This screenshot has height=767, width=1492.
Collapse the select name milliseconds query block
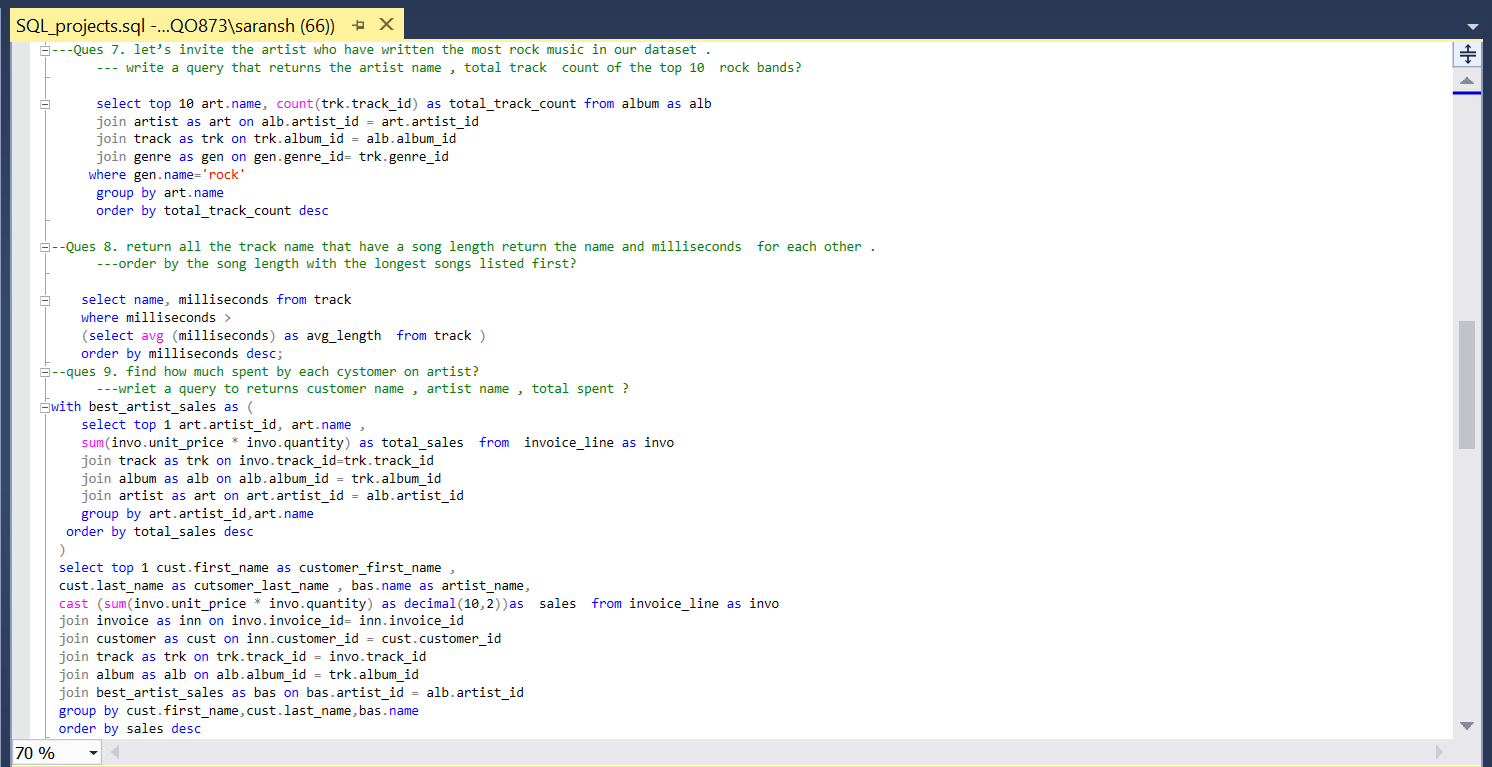click(44, 299)
